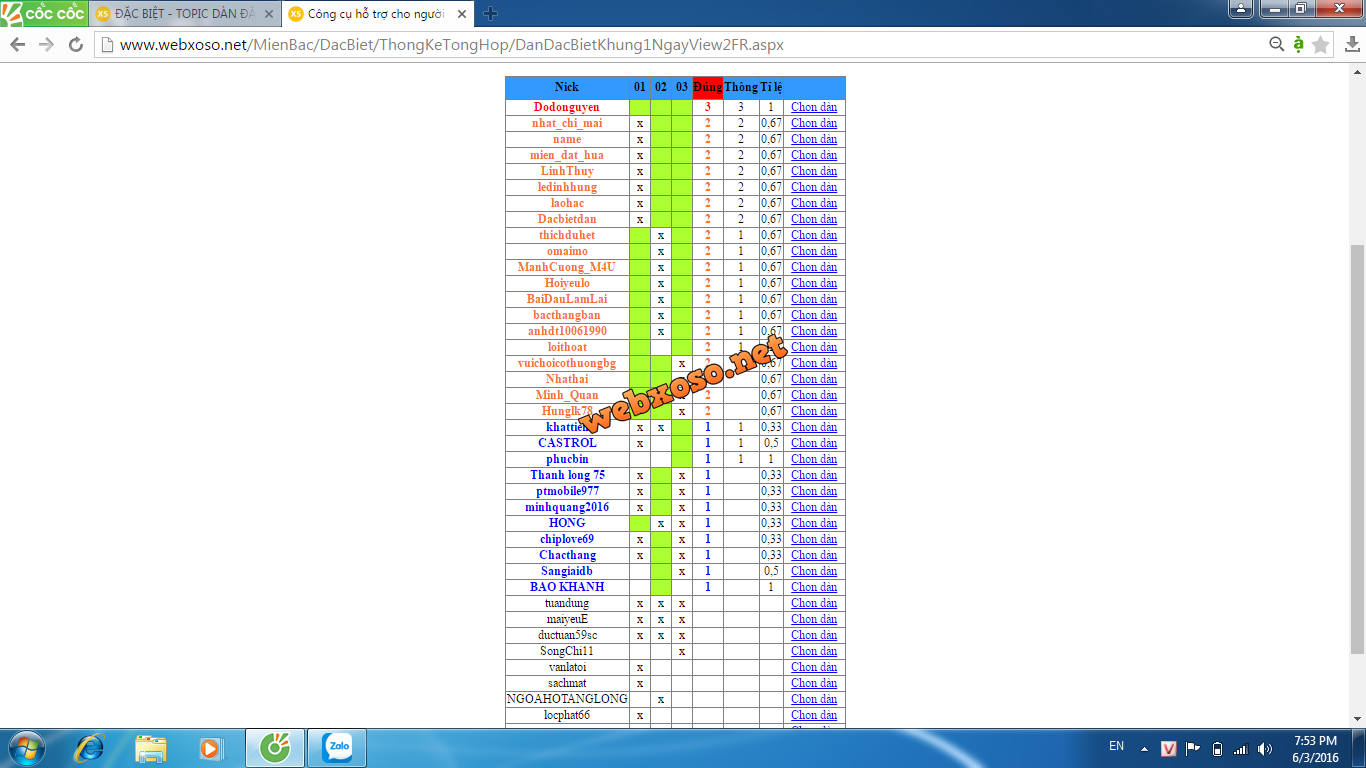The height and width of the screenshot is (768, 1366).
Task: Open the network signal tray icon
Action: [x=1241, y=749]
